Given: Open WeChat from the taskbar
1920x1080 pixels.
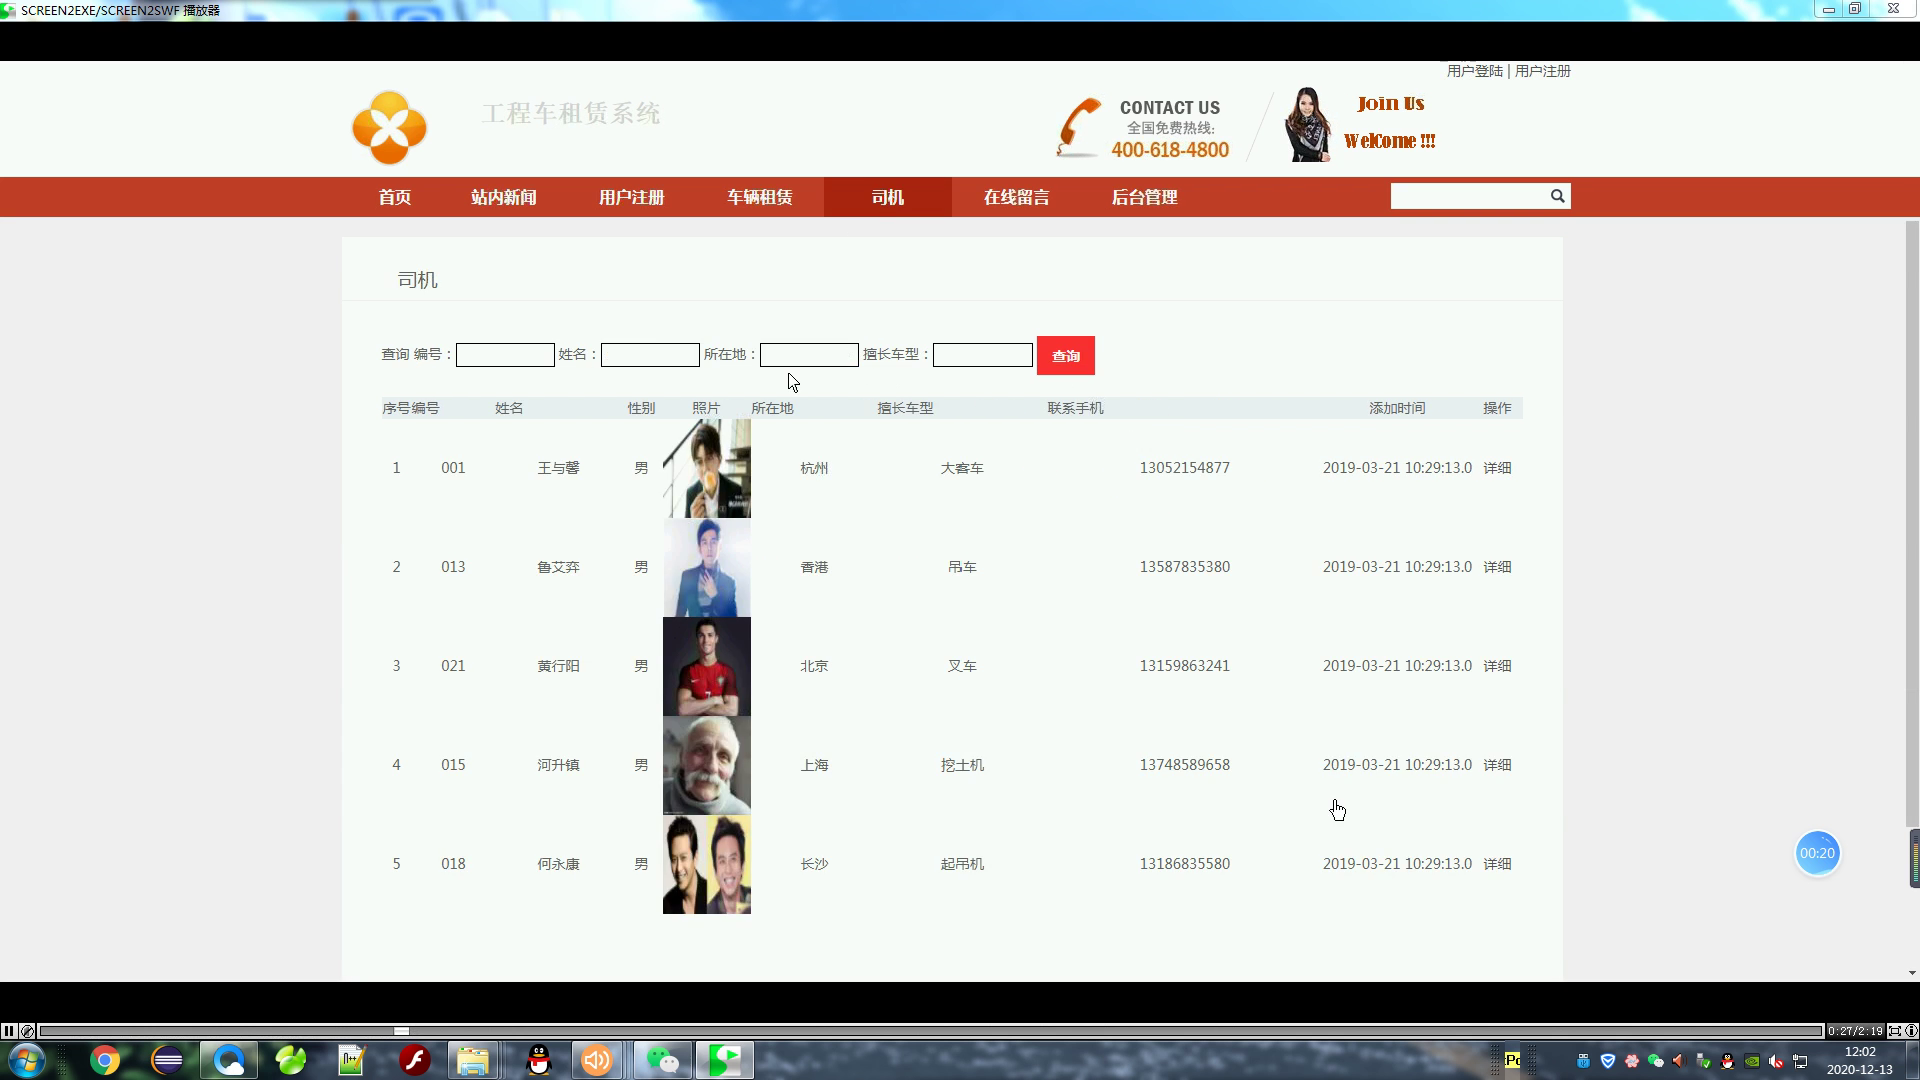Looking at the screenshot, I should click(663, 1060).
